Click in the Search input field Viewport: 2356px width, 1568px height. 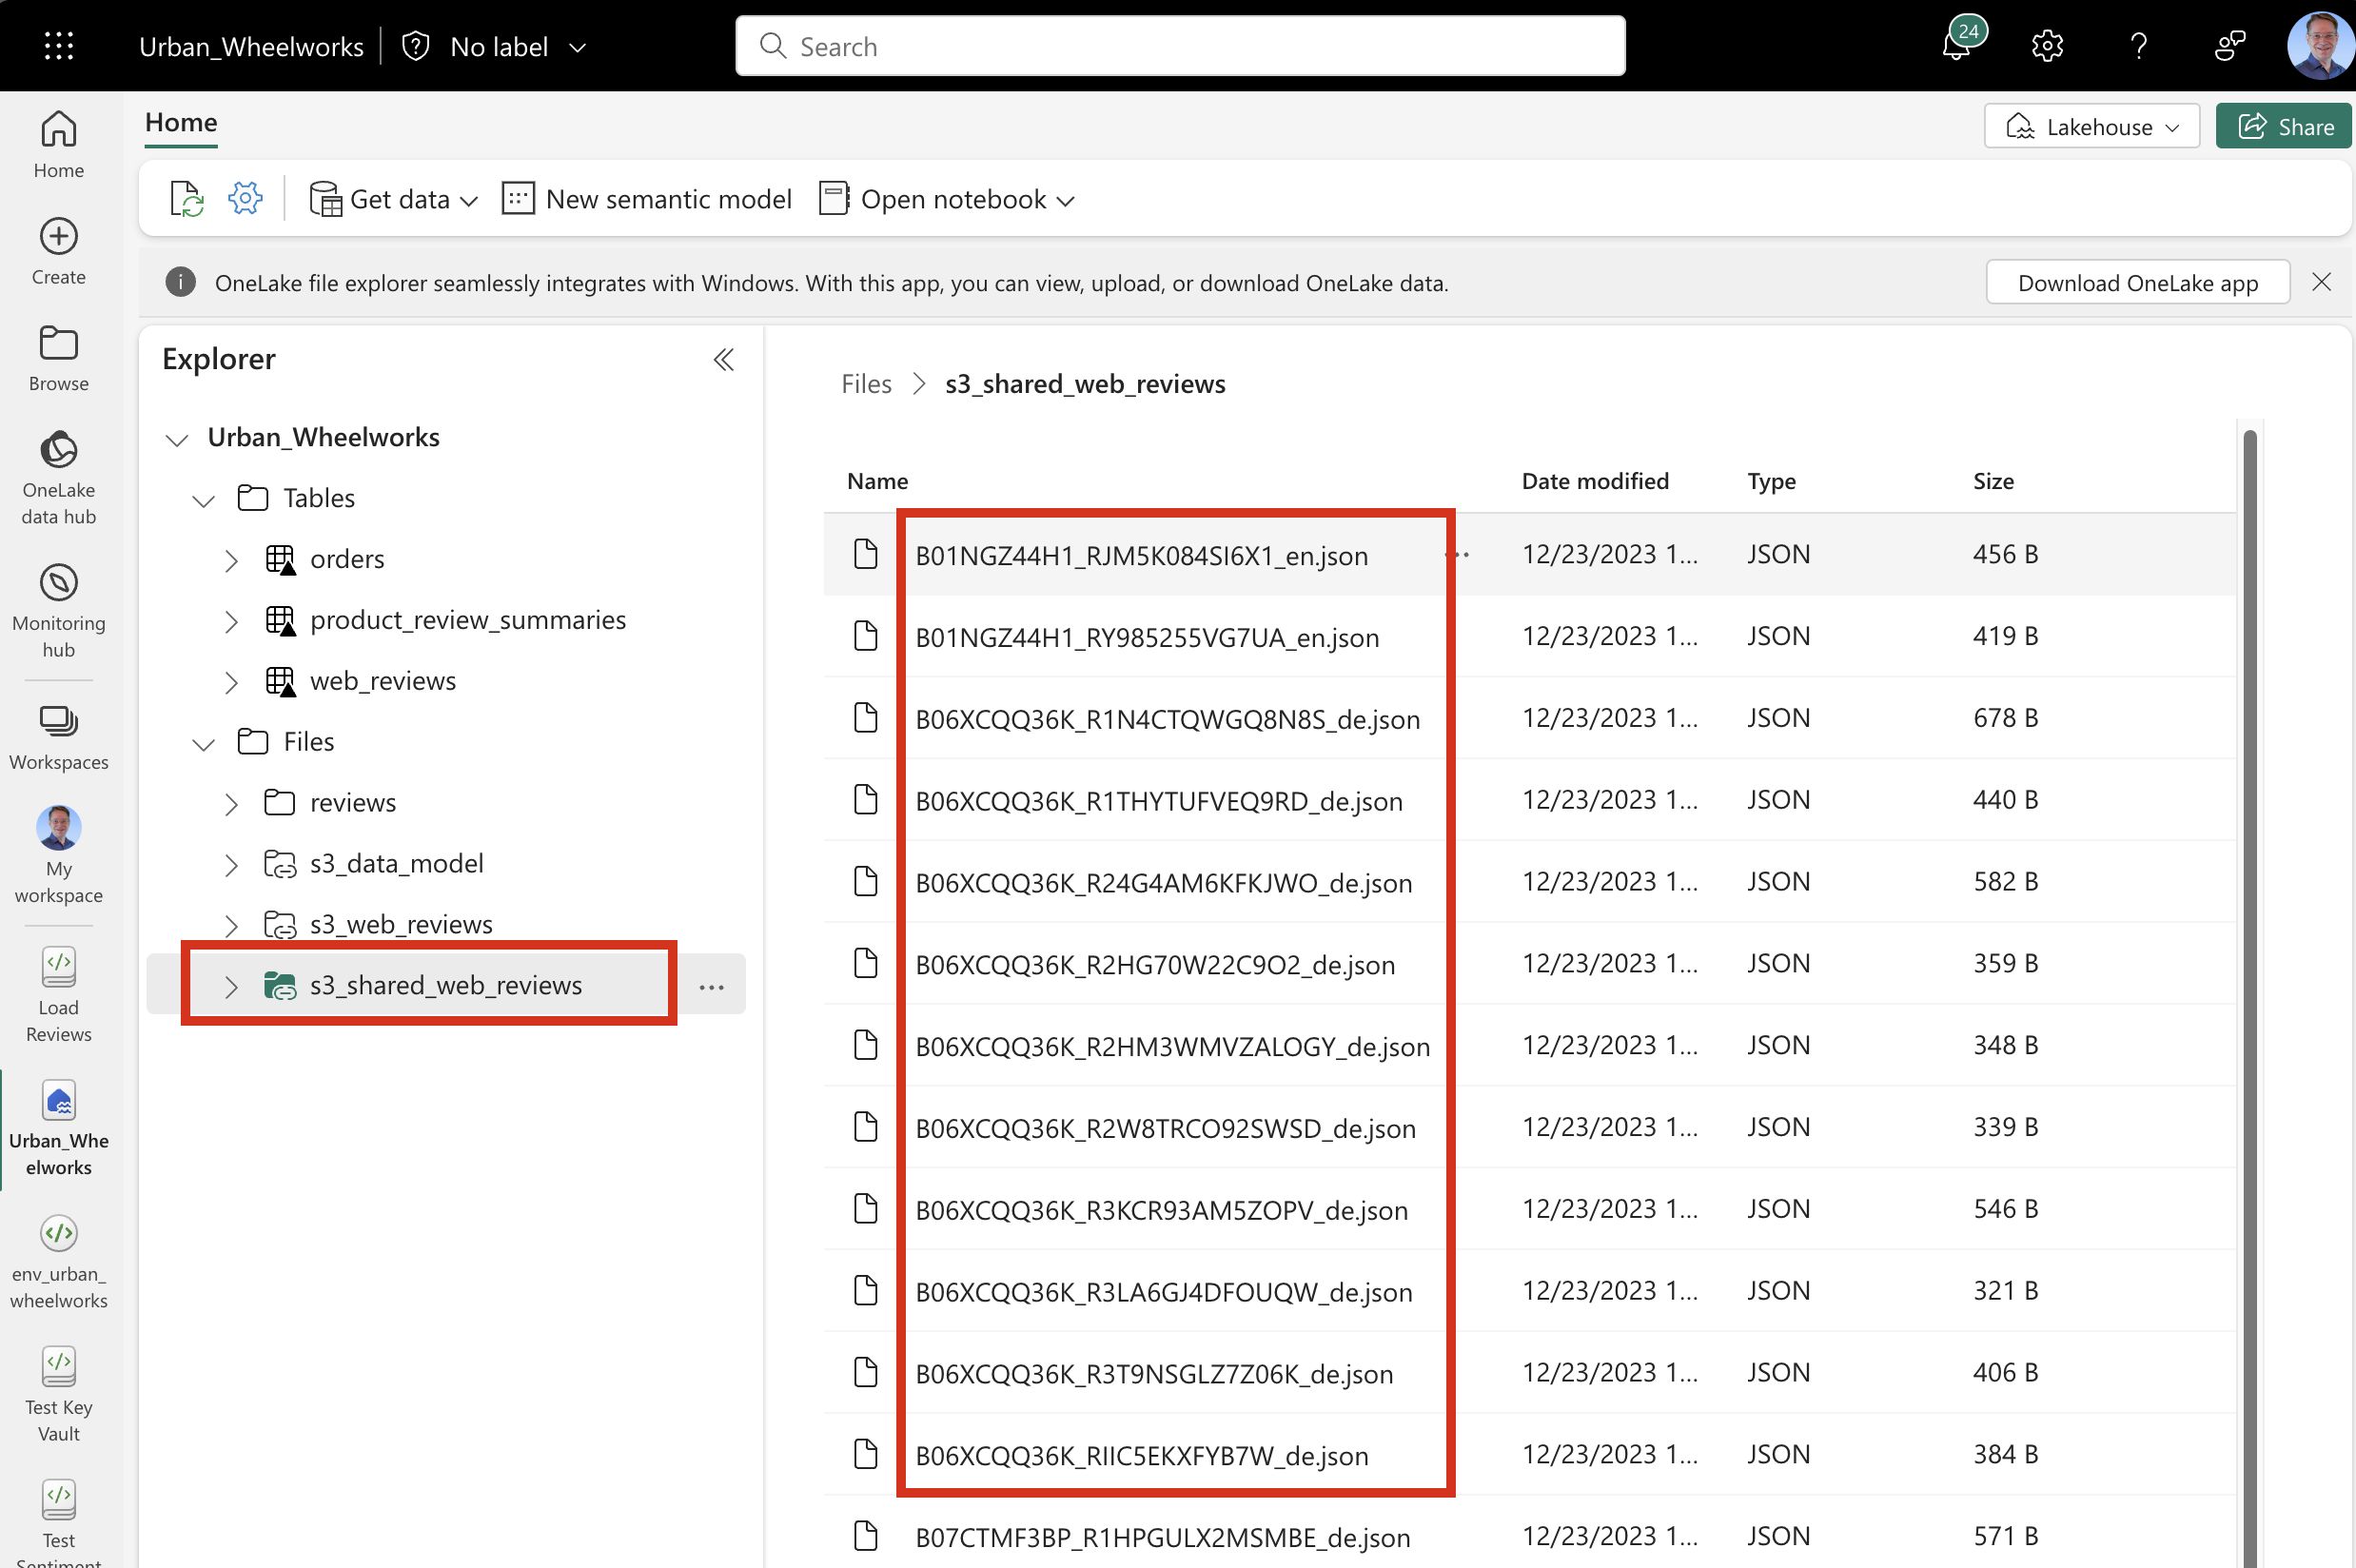pos(1180,46)
